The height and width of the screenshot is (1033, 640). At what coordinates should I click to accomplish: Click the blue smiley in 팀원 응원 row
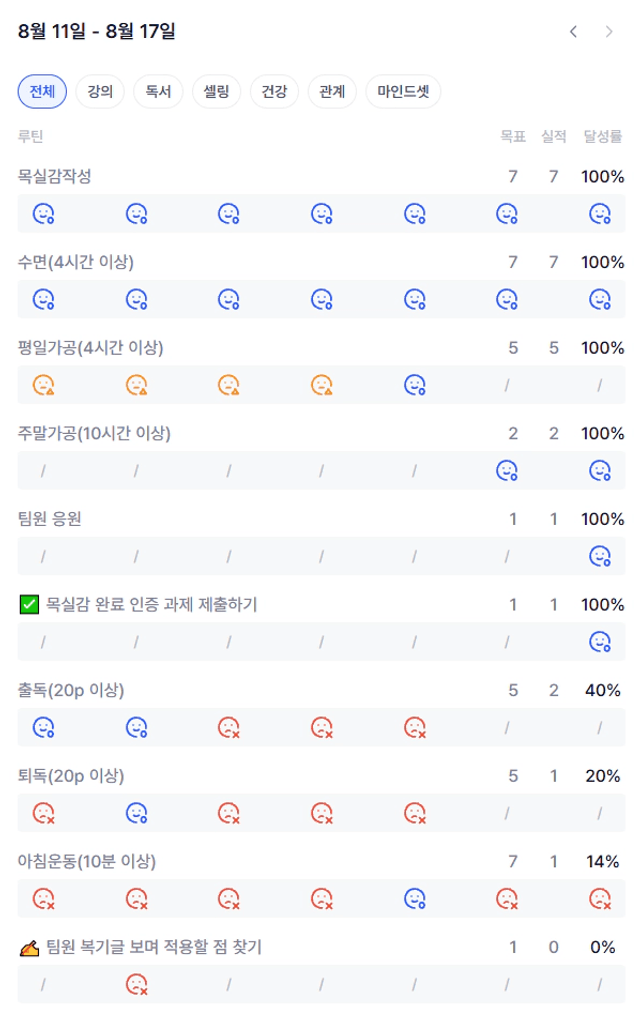(600, 556)
